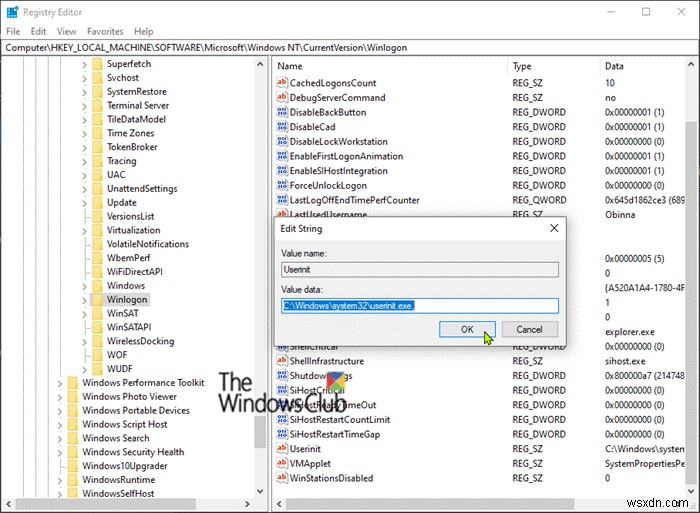This screenshot has height=513, width=700.
Task: Click the ForceUnlockLogon DWORD icon
Action: click(282, 185)
